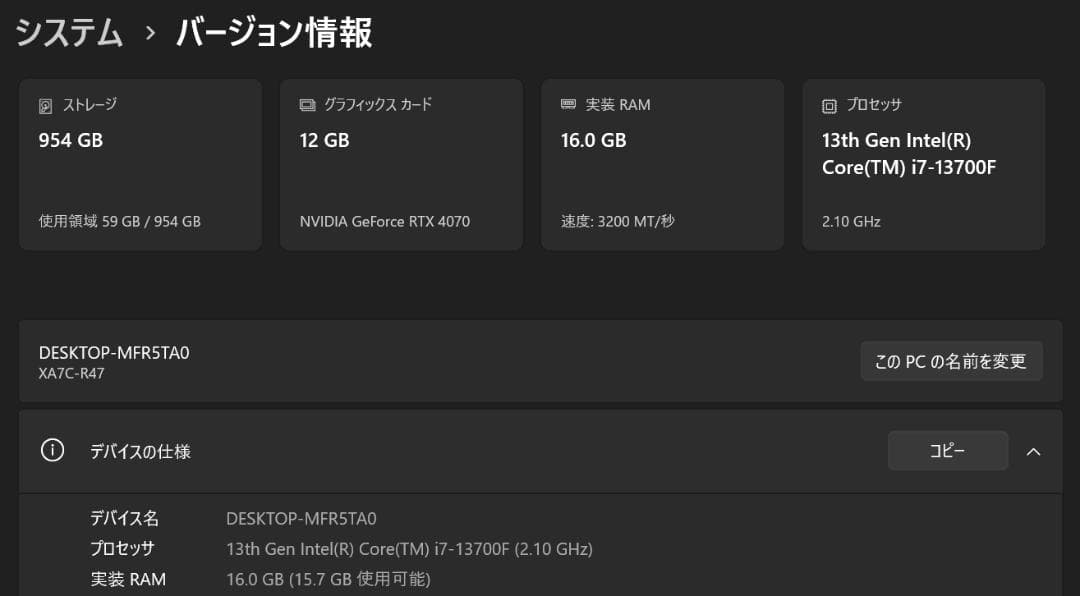The image size is (1080, 596).
Task: Click the コピー button for device specs
Action: pos(947,451)
